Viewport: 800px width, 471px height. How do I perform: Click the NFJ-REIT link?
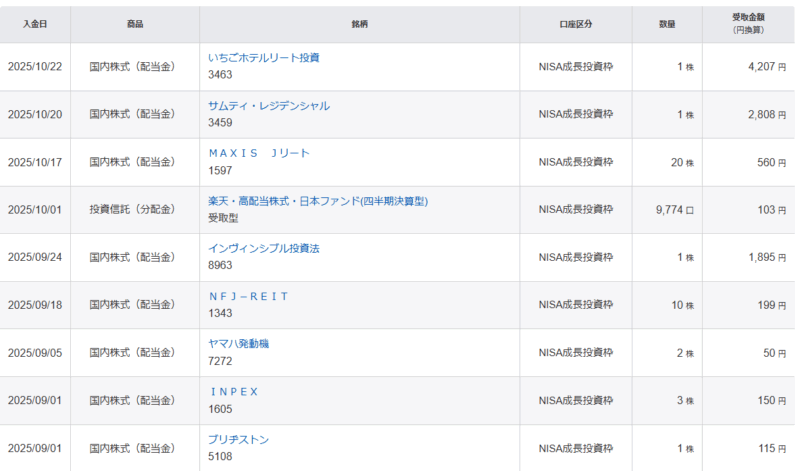coord(248,296)
